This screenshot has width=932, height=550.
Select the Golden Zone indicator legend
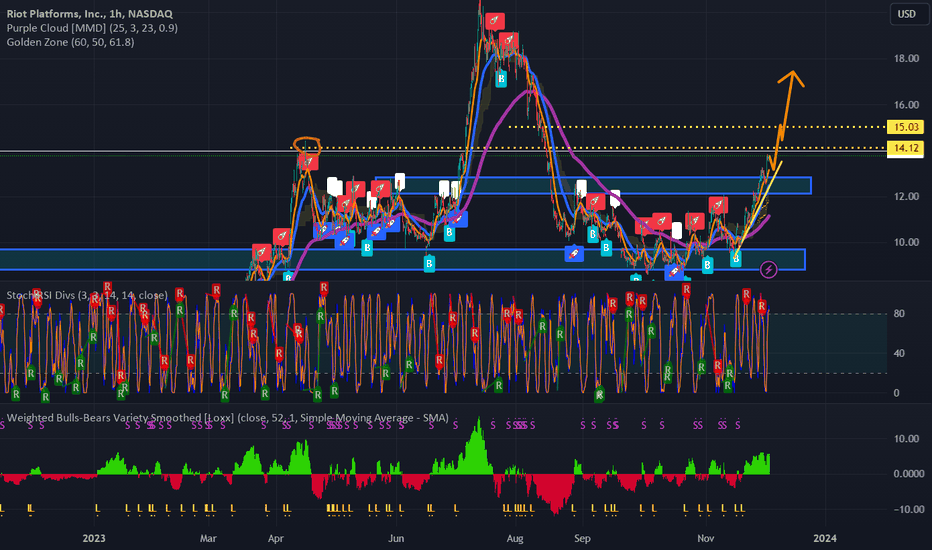[70, 42]
